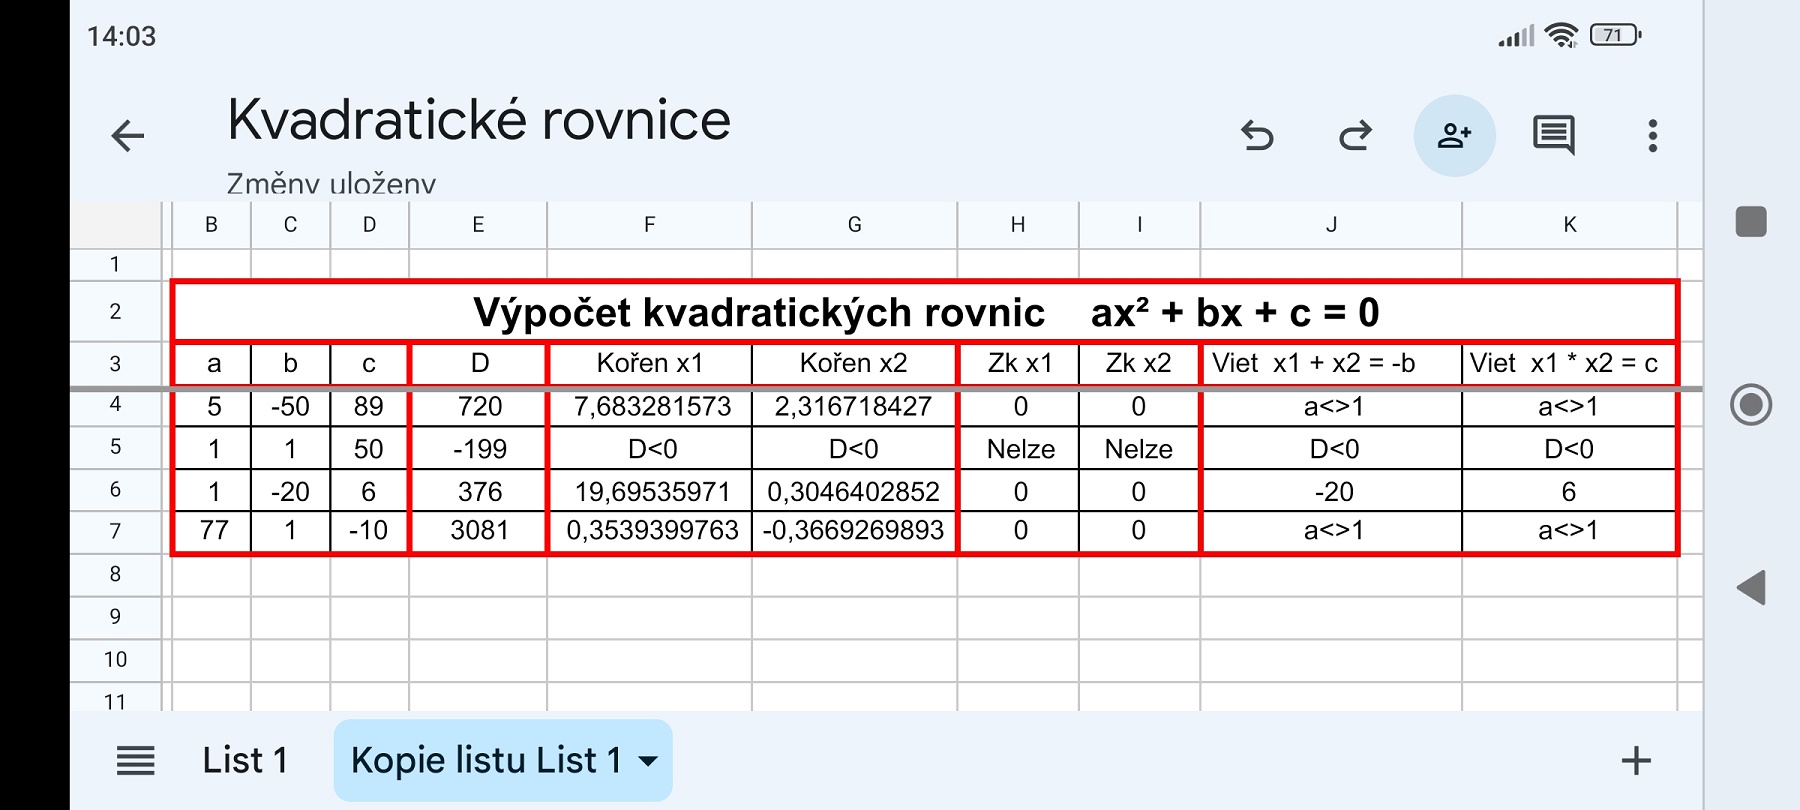The height and width of the screenshot is (810, 1800).
Task: Expand the Kopie listu List 1 dropdown arrow
Action: [x=649, y=761]
